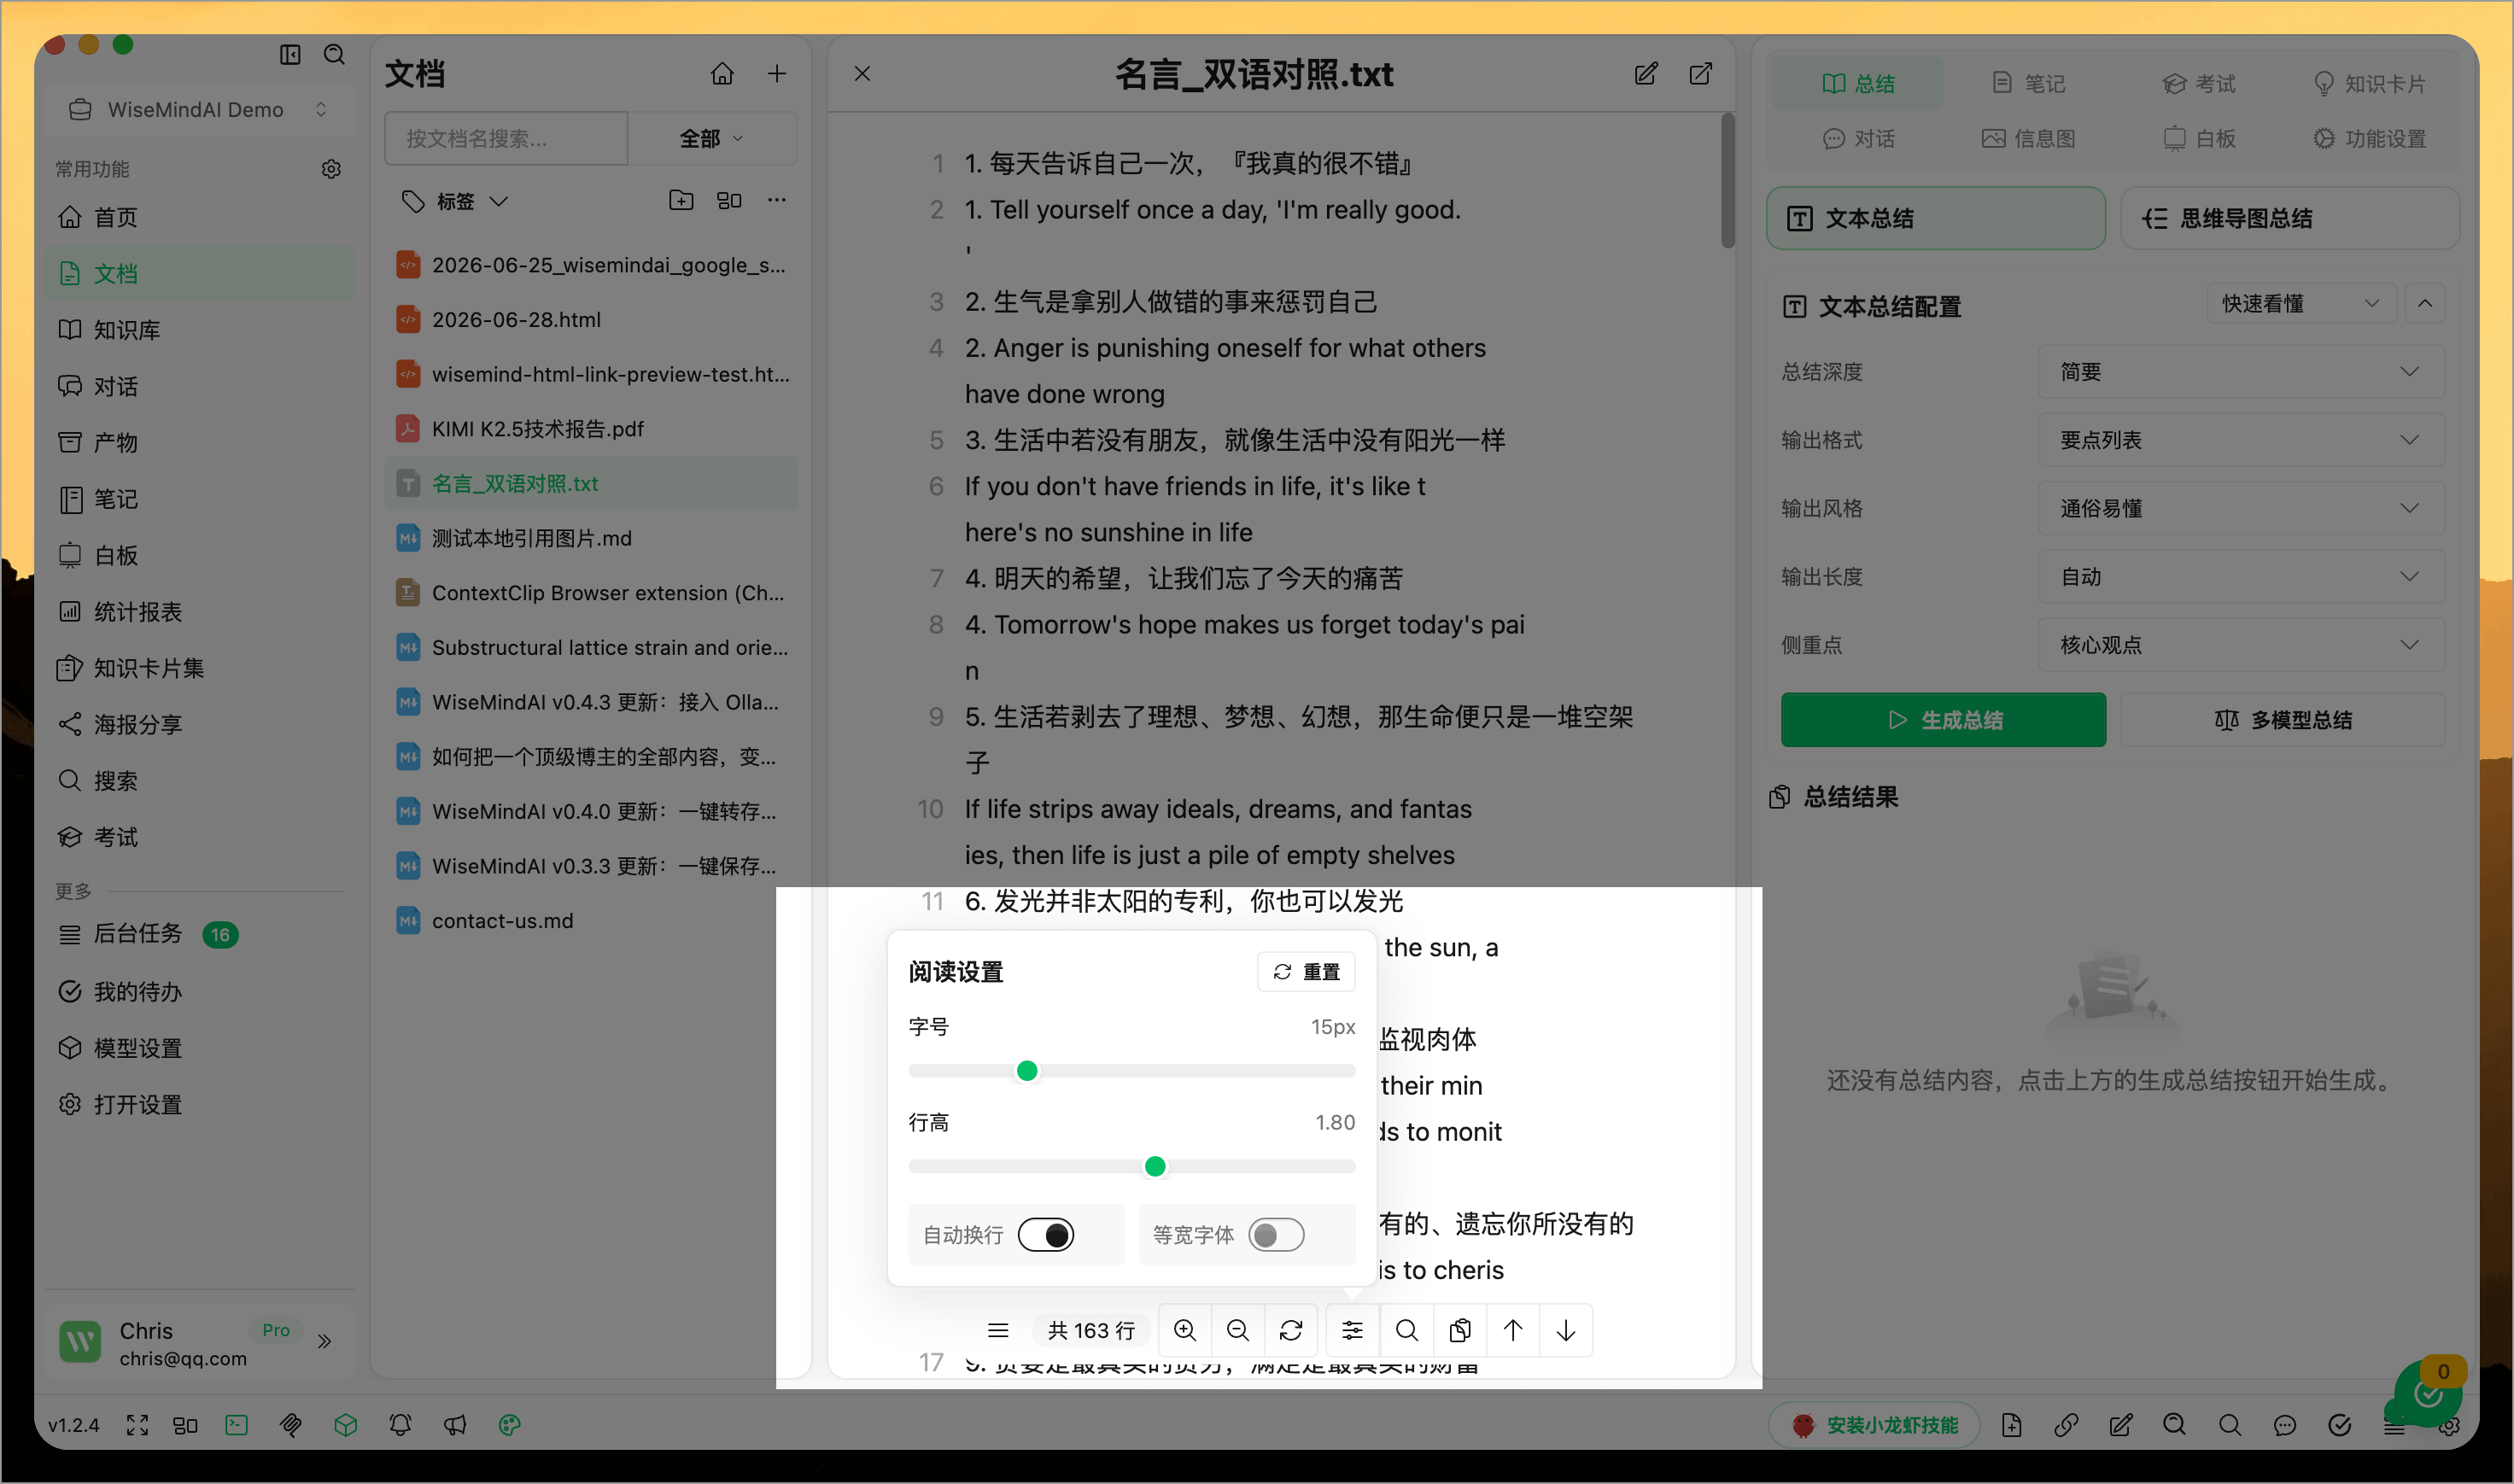The width and height of the screenshot is (2514, 1484).
Task: Toggle the 等宽字体 switch
Action: [1276, 1235]
